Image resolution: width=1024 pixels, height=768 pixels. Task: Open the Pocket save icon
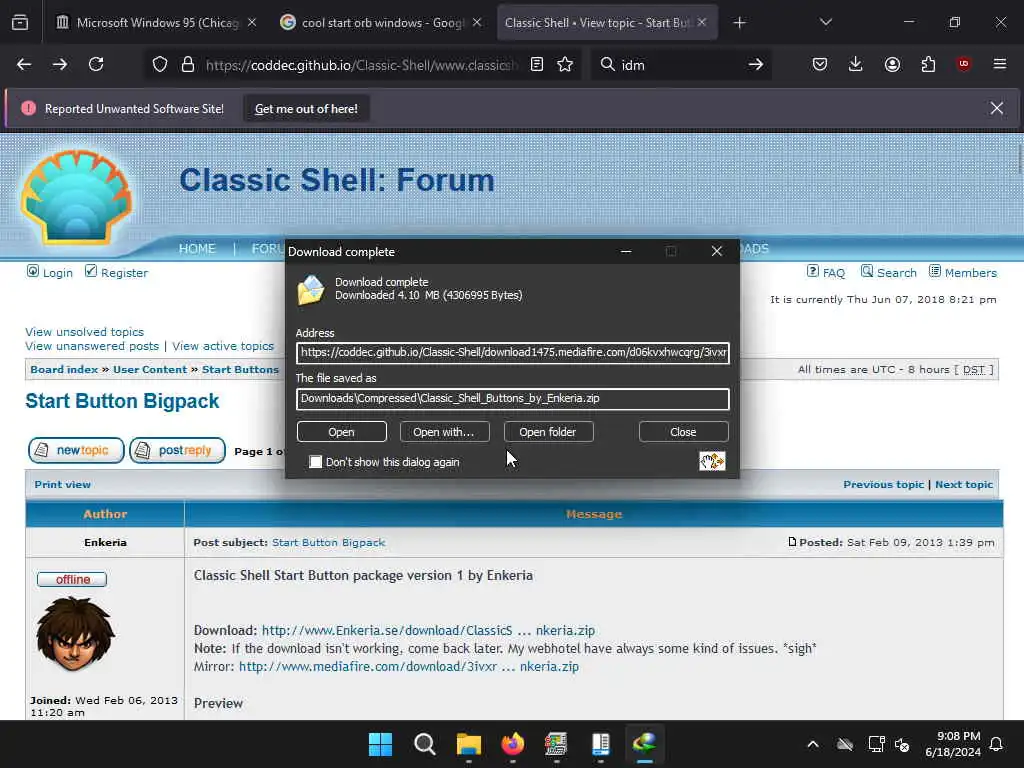point(820,64)
